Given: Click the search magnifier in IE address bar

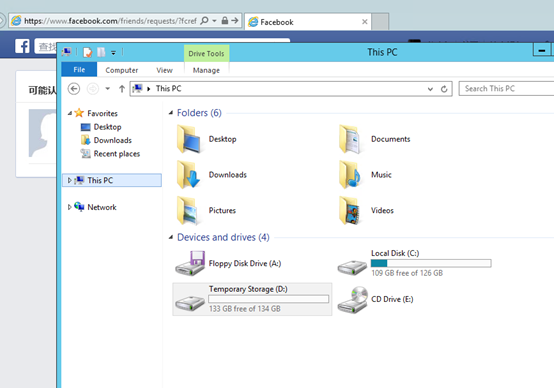Looking at the screenshot, I should 205,20.
